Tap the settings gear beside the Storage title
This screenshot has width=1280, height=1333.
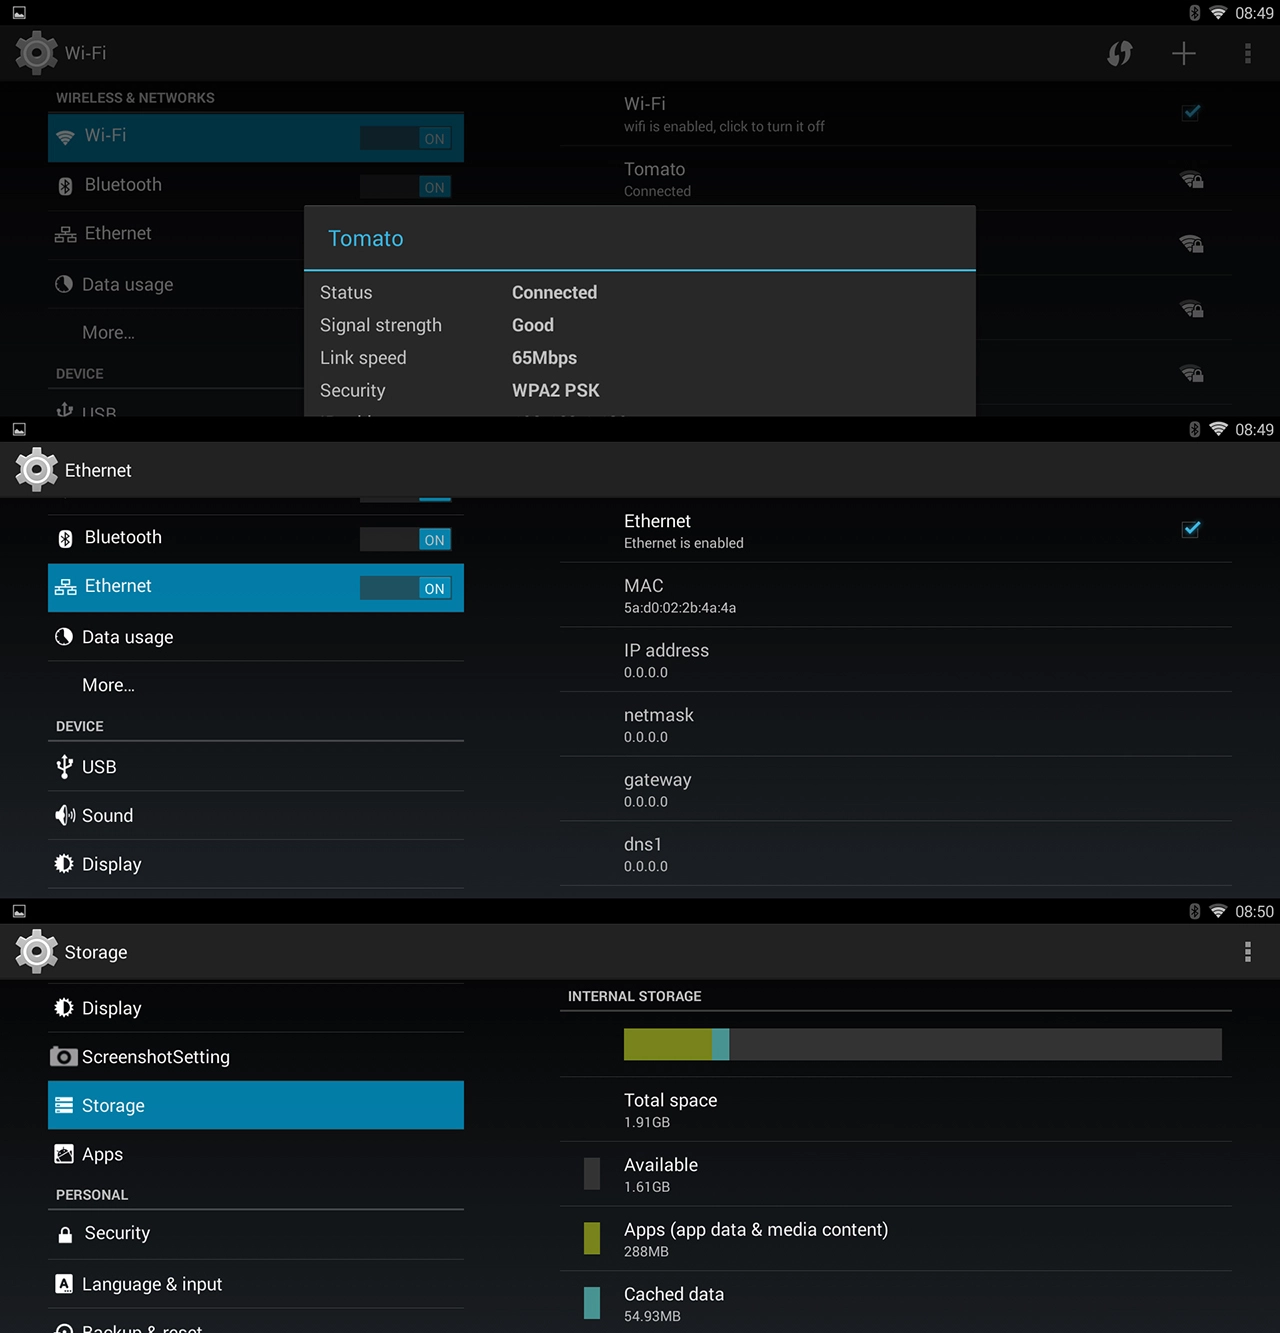point(37,952)
